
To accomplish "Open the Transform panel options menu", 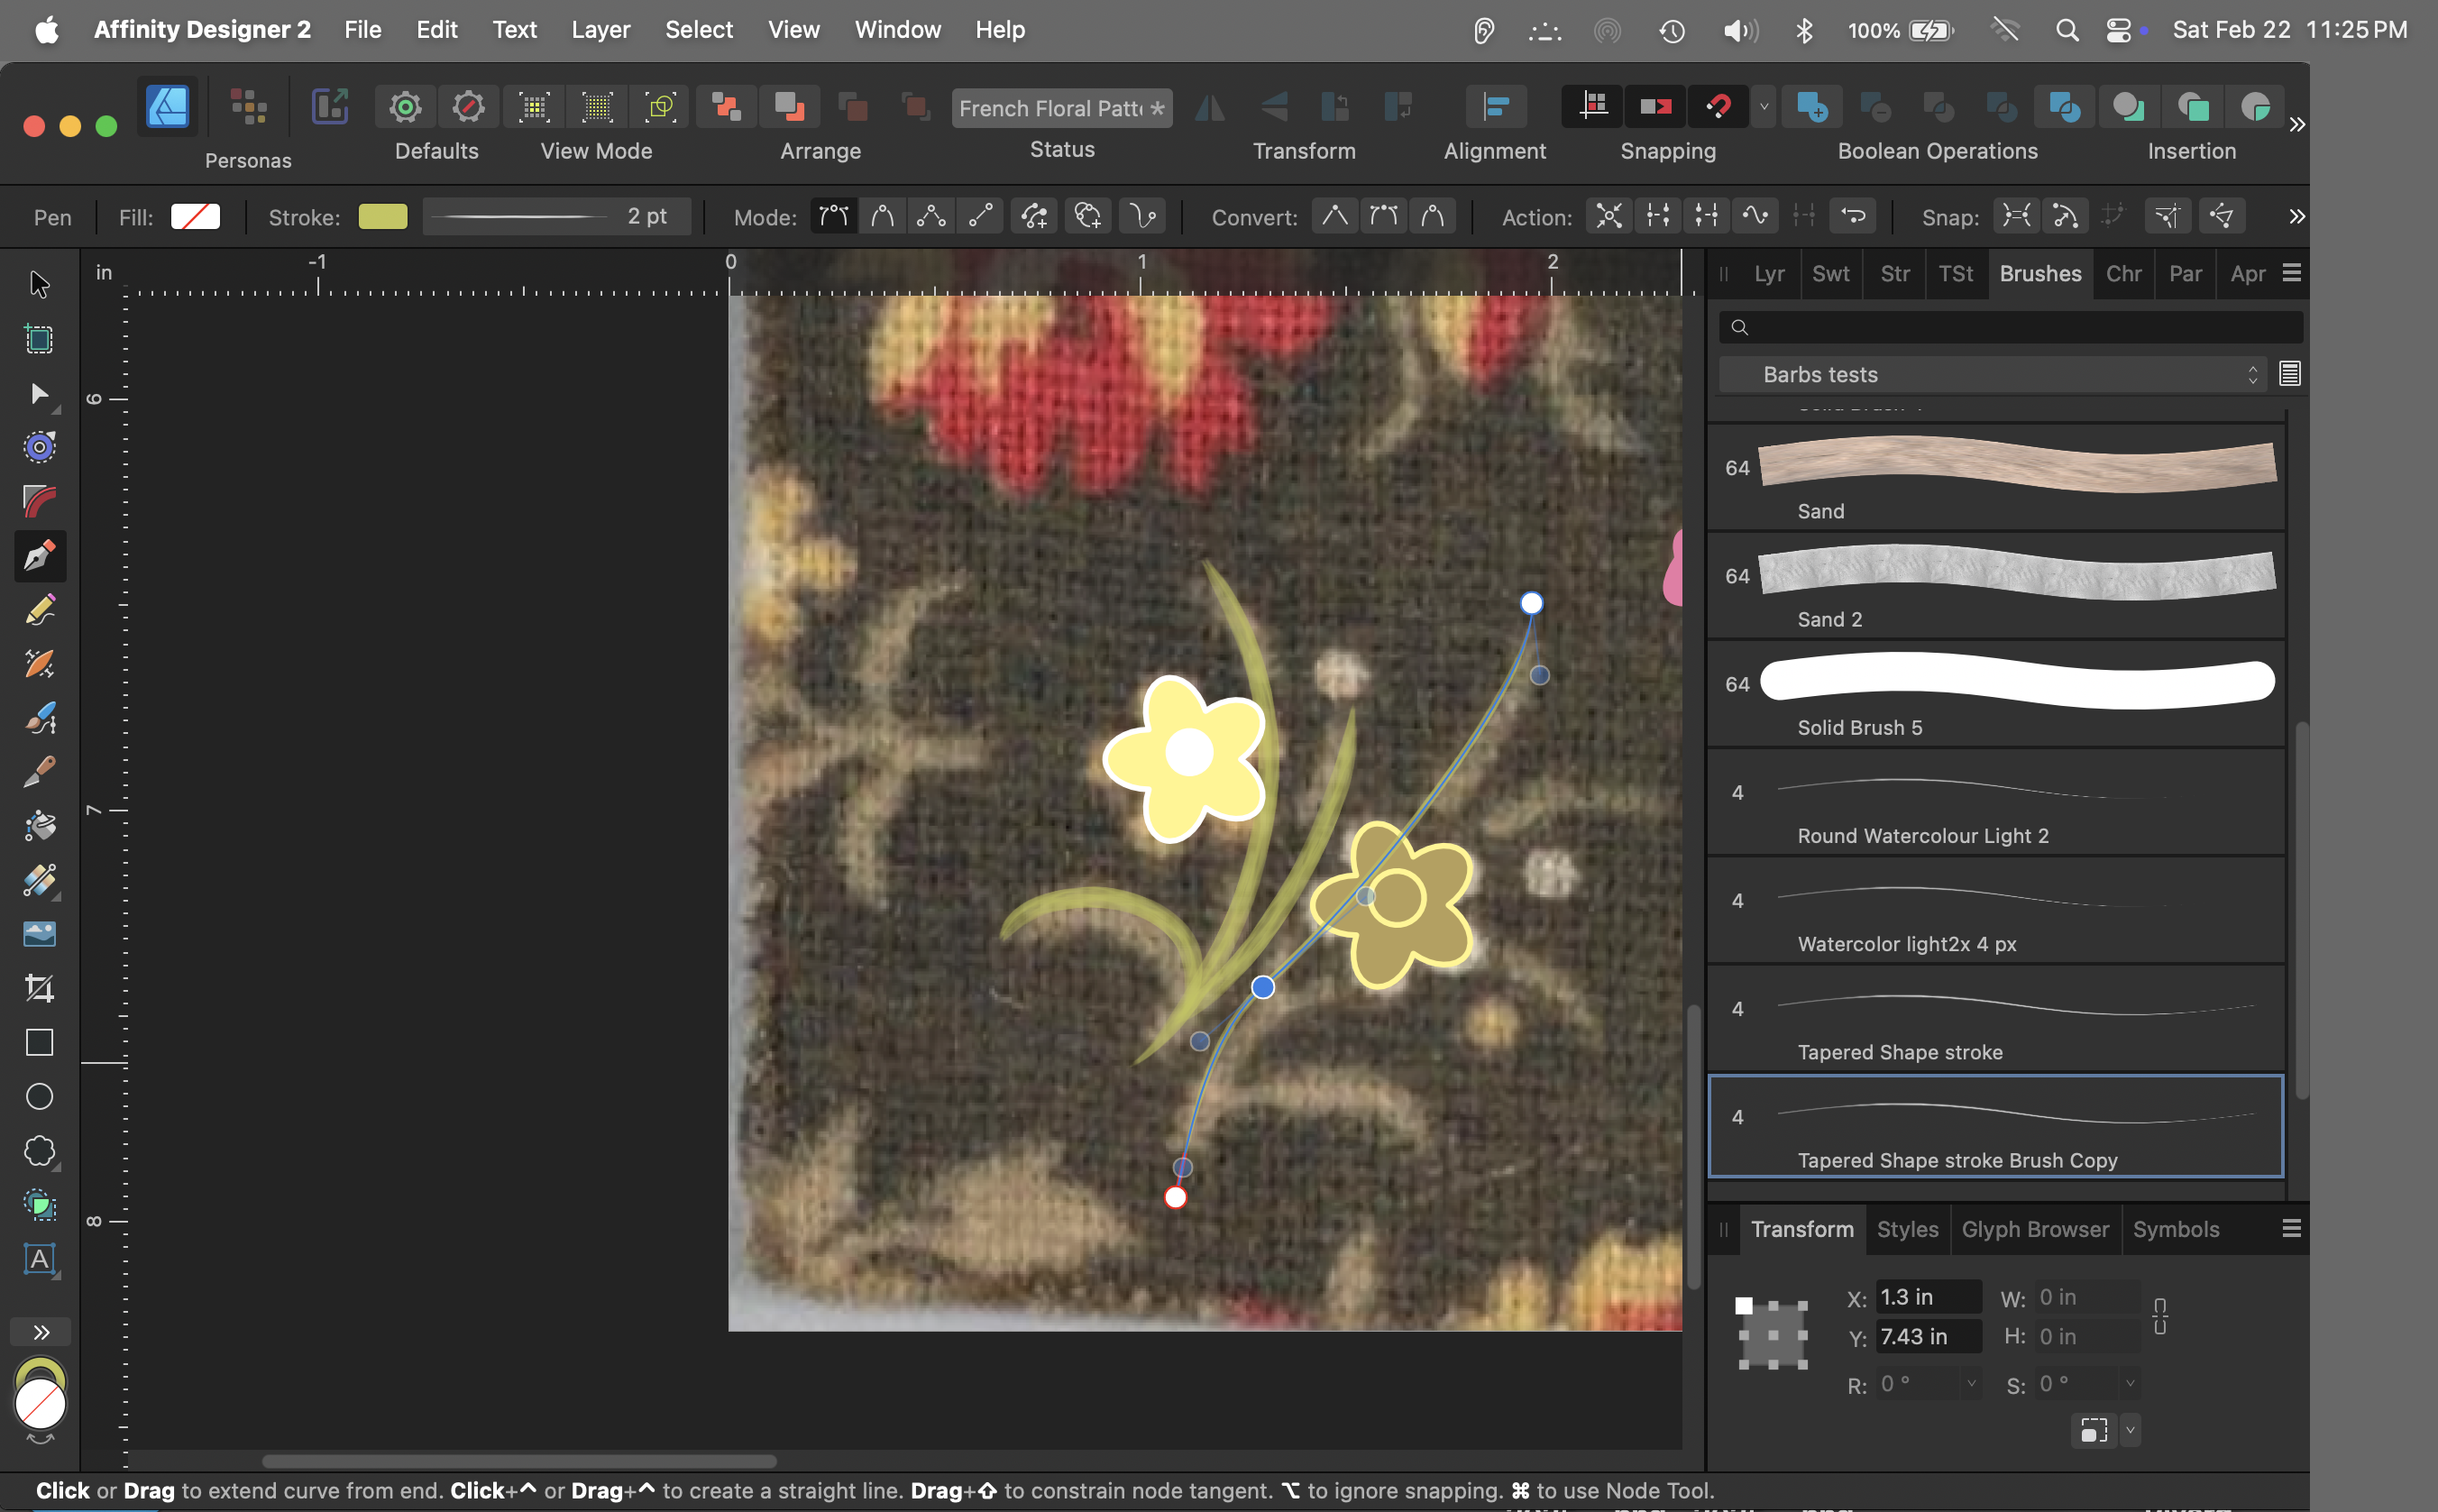I will (2291, 1228).
